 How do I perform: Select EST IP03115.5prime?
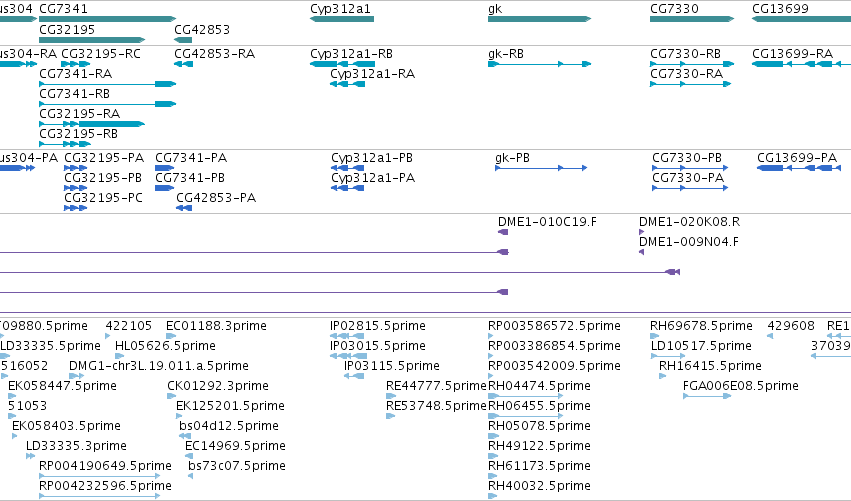tap(354, 376)
